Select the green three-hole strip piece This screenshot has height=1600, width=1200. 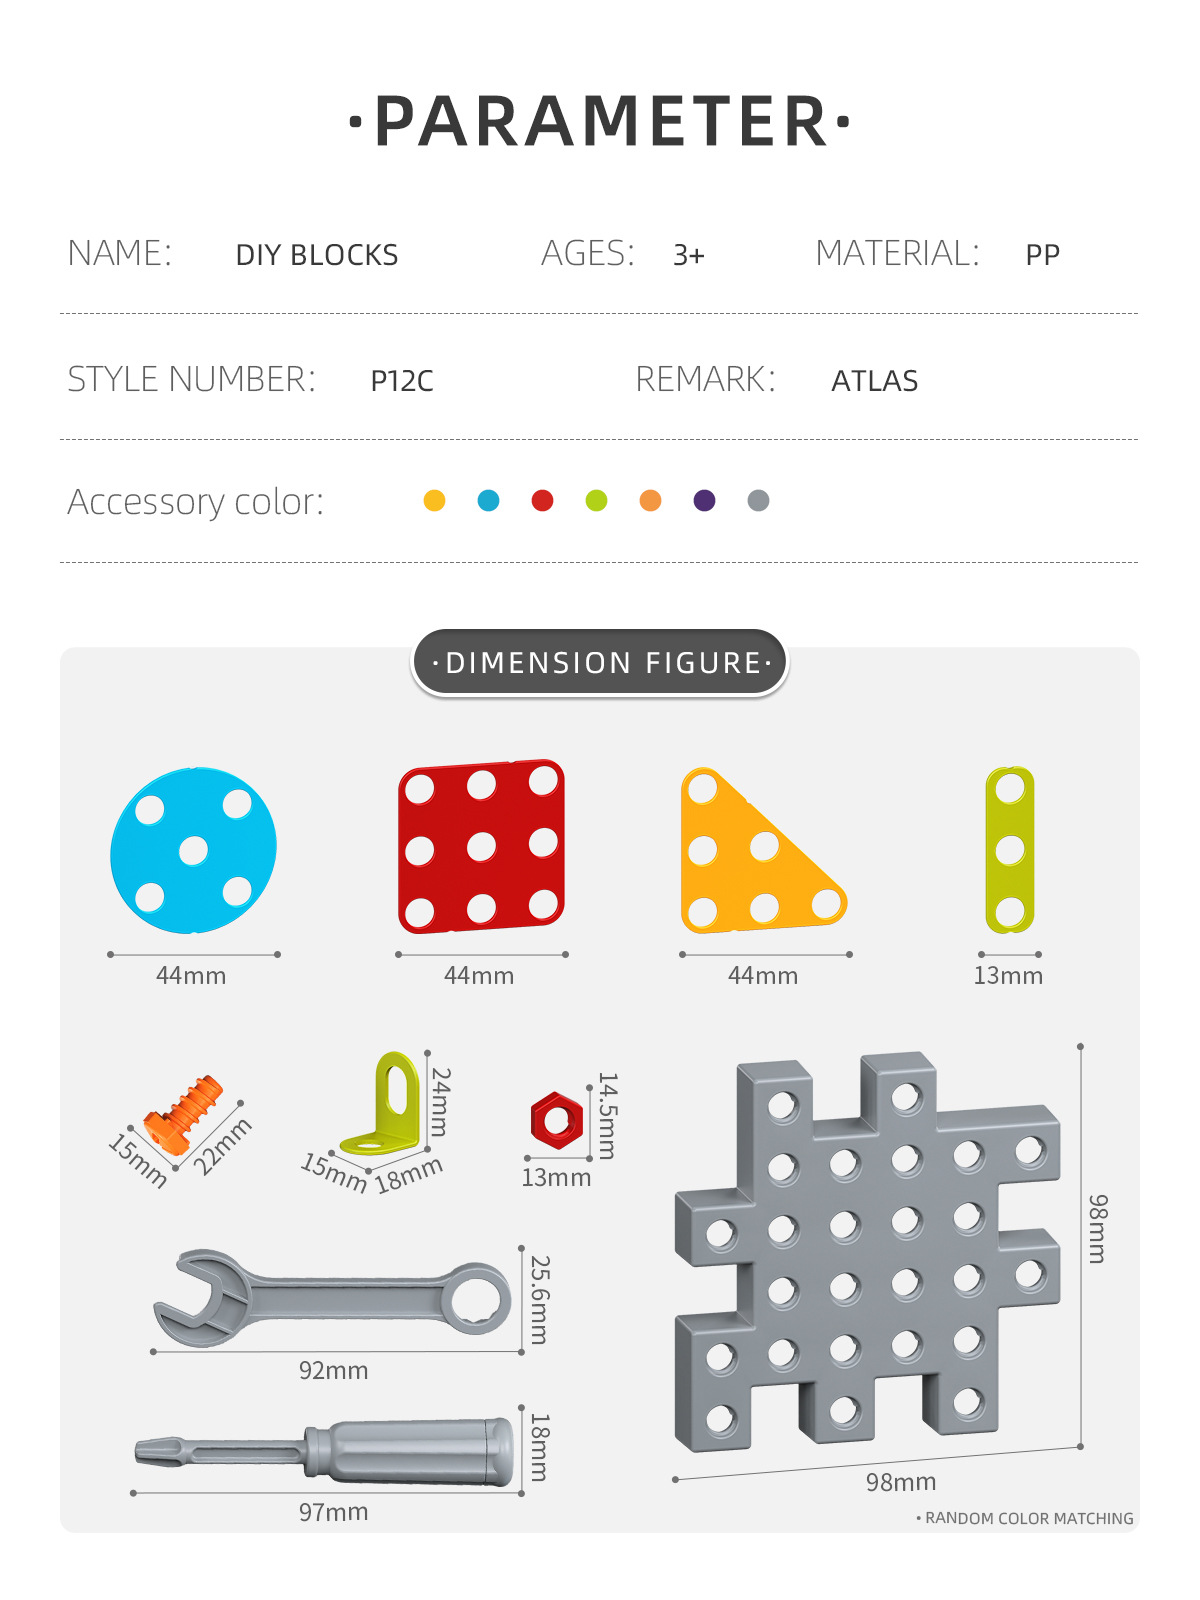coord(1010,850)
